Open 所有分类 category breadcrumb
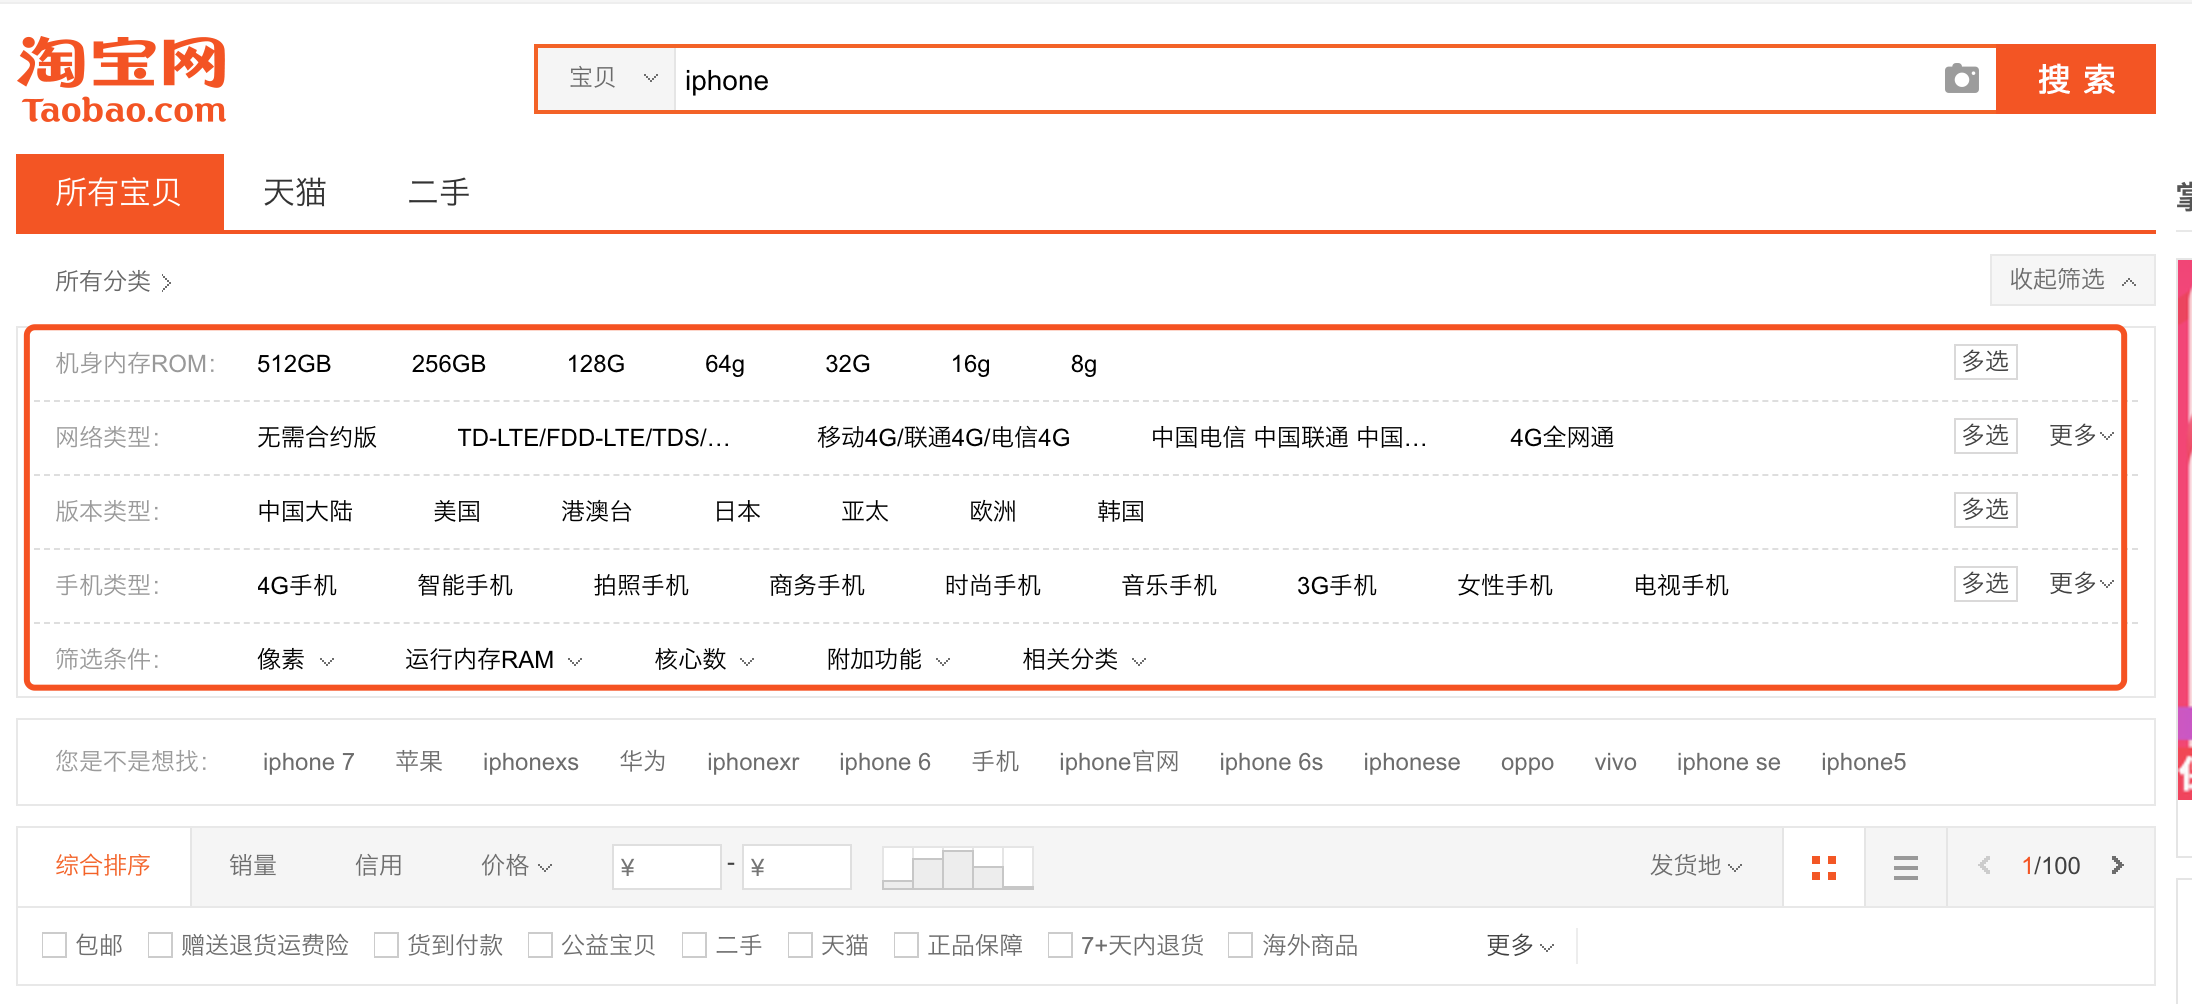2192x1004 pixels. click(113, 281)
